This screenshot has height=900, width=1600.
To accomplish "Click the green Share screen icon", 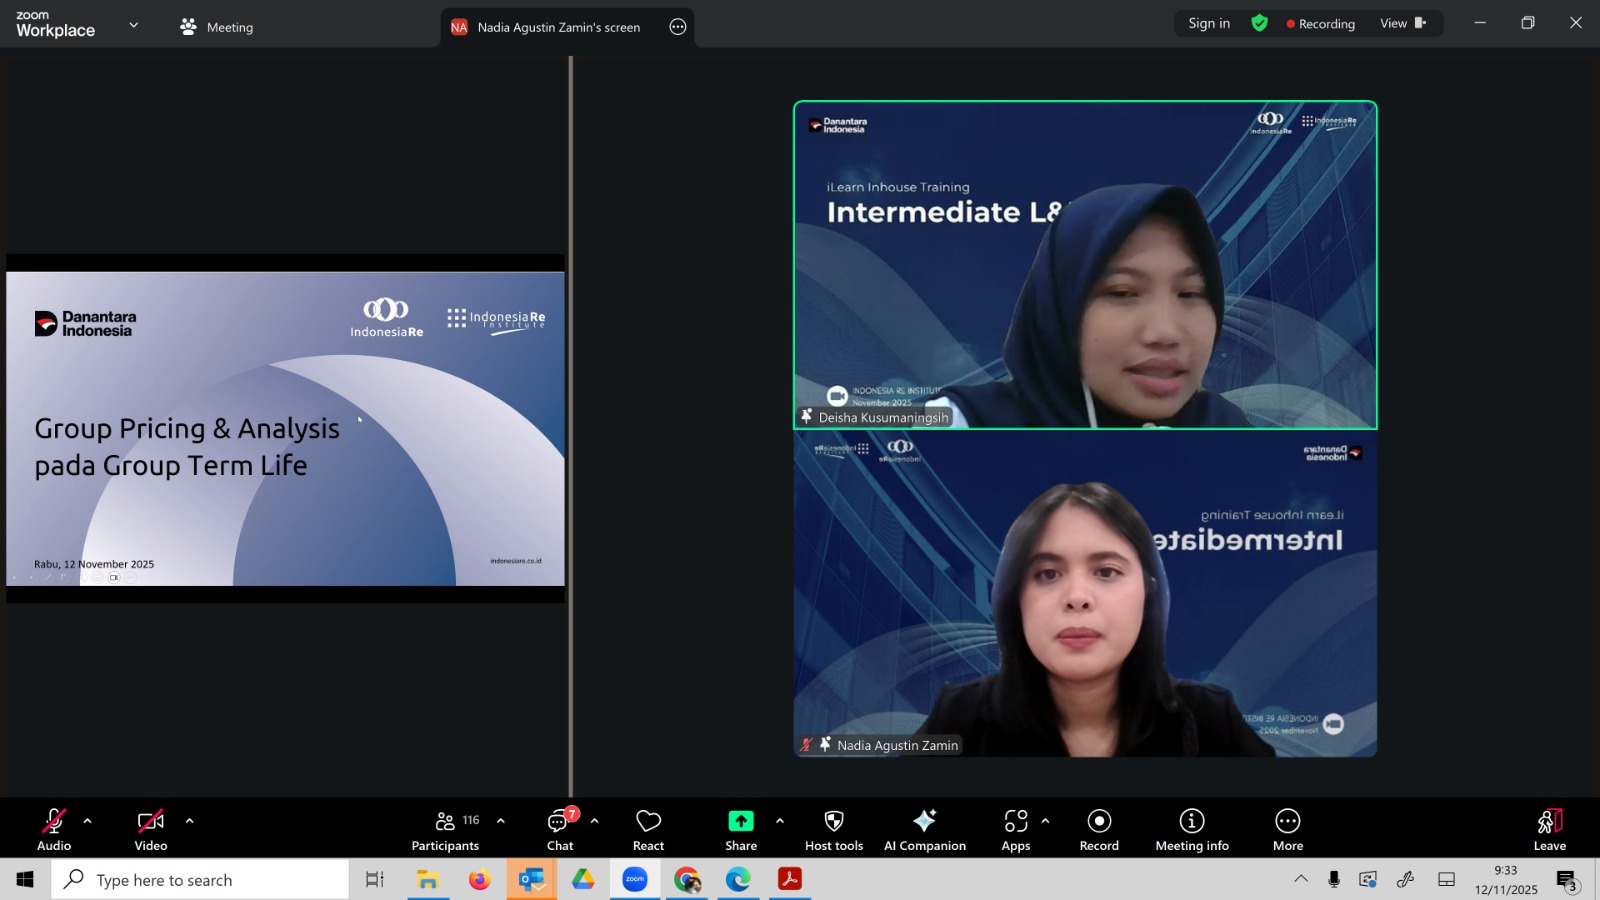I will tap(741, 821).
